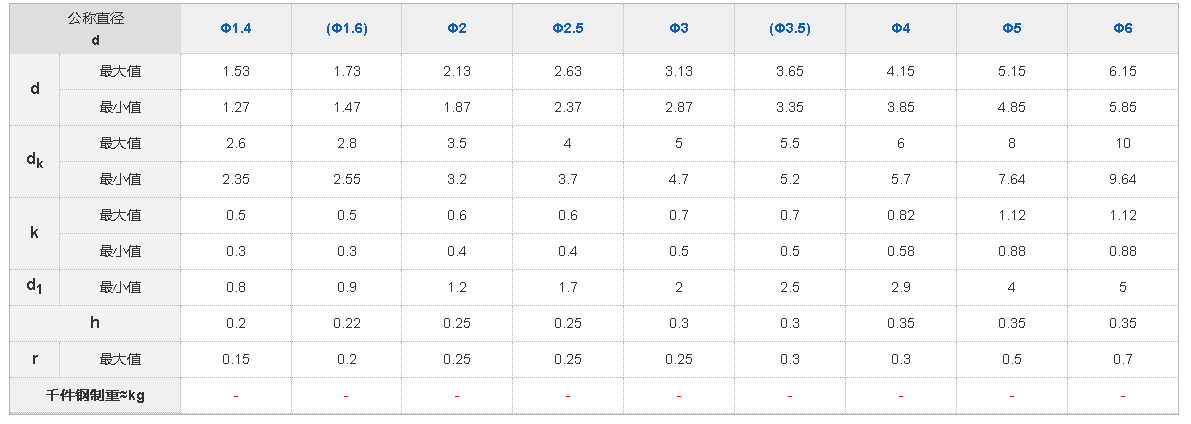The image size is (1191, 424).
Task: Click the Φ6 column header link
Action: 1123,28
